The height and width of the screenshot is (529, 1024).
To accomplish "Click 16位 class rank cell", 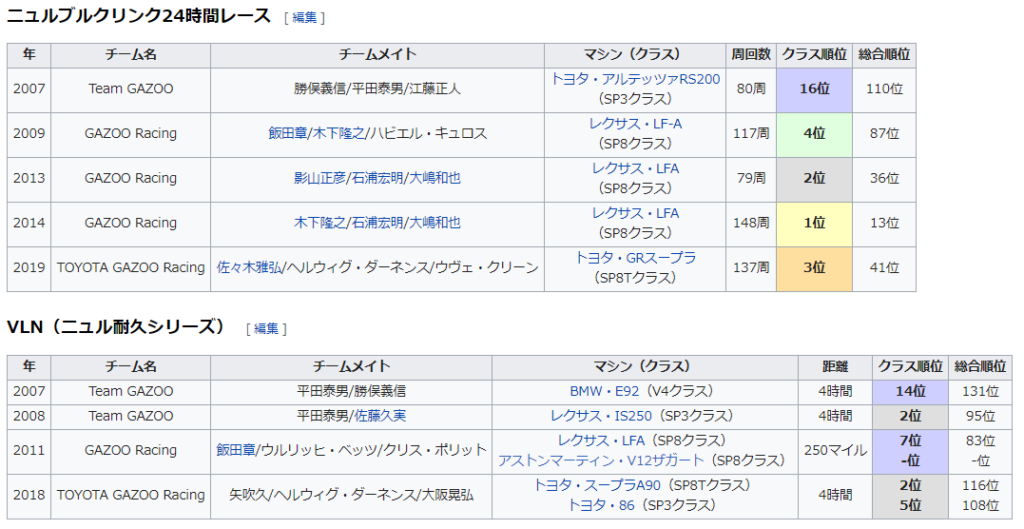I will tap(814, 90).
